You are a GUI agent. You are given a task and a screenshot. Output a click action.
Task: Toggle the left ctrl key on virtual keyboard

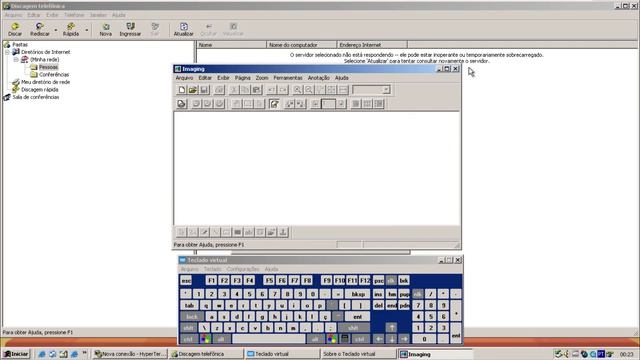tap(189, 339)
